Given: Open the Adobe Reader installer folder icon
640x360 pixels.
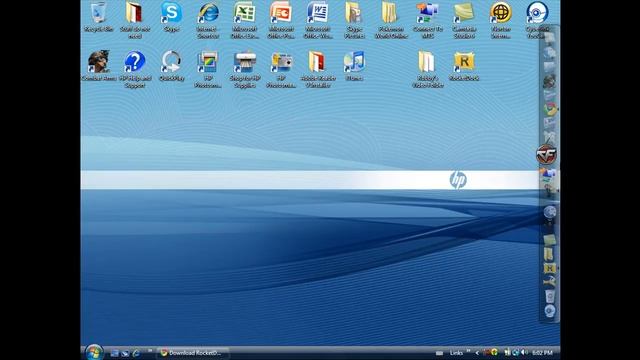Looking at the screenshot, I should pos(318,69).
